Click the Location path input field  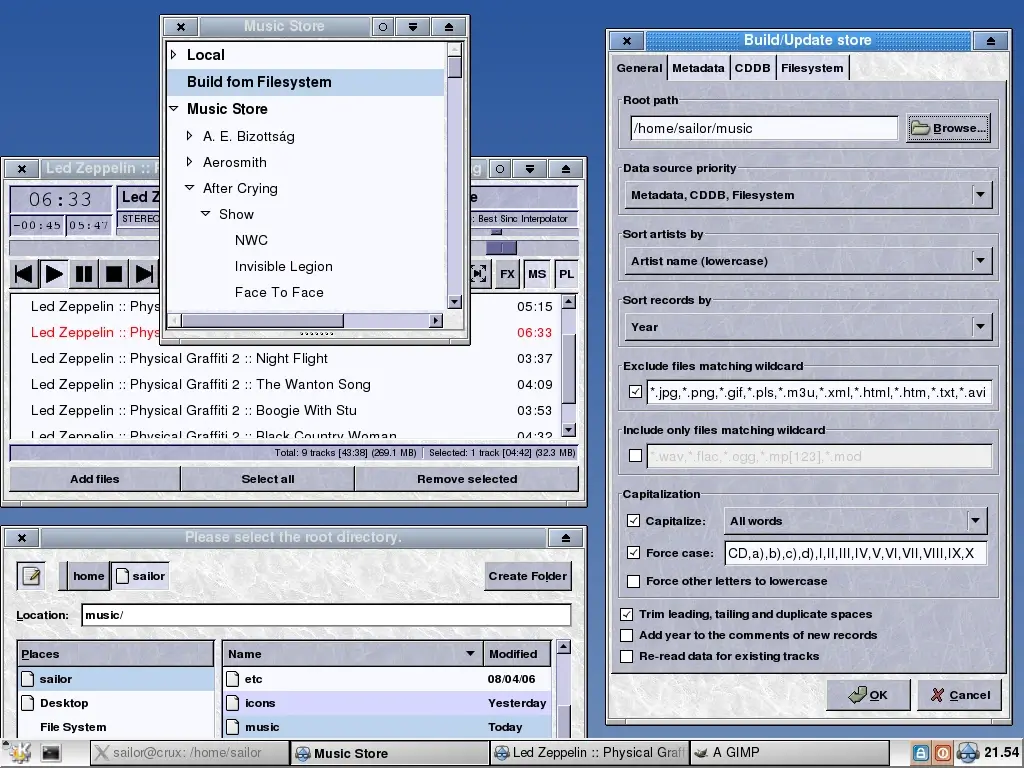(x=326, y=615)
